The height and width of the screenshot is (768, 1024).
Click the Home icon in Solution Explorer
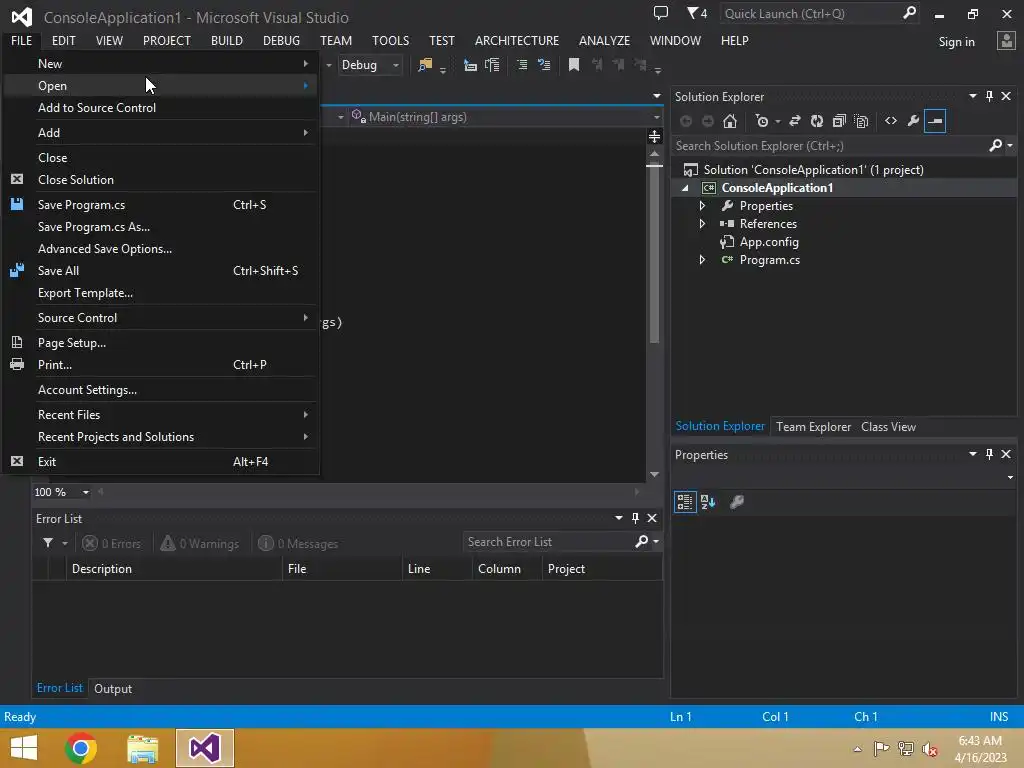tap(730, 121)
